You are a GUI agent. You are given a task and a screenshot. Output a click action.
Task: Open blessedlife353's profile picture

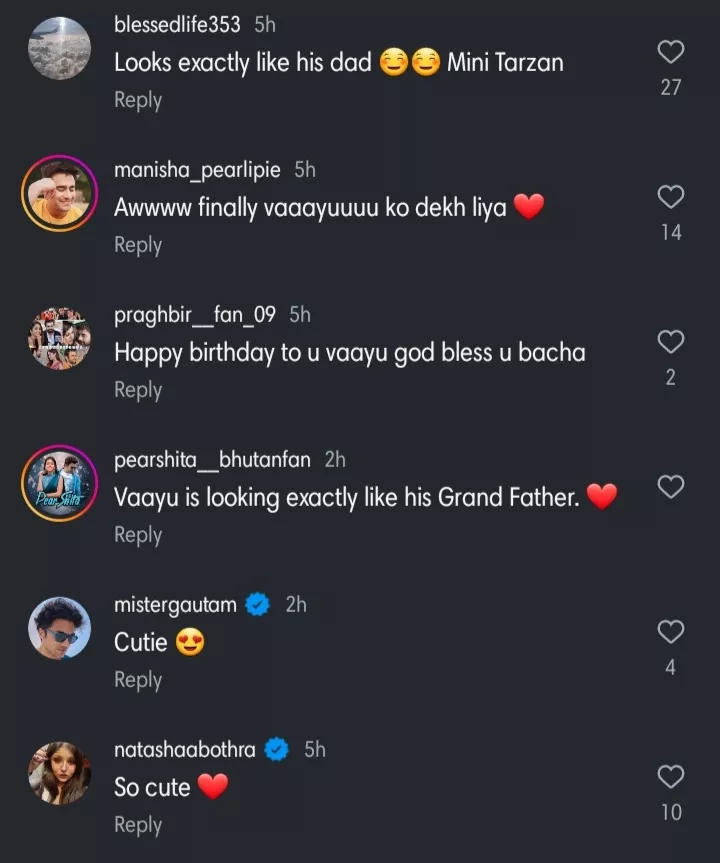(60, 48)
